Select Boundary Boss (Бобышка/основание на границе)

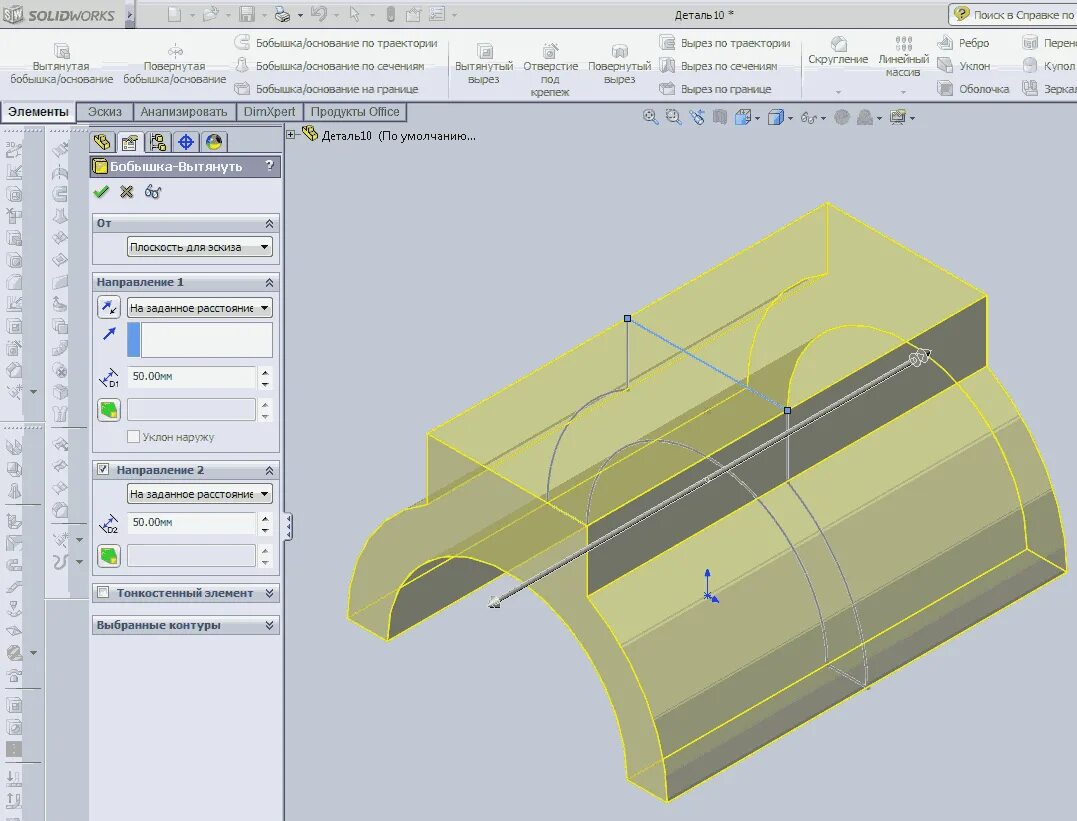(326, 89)
